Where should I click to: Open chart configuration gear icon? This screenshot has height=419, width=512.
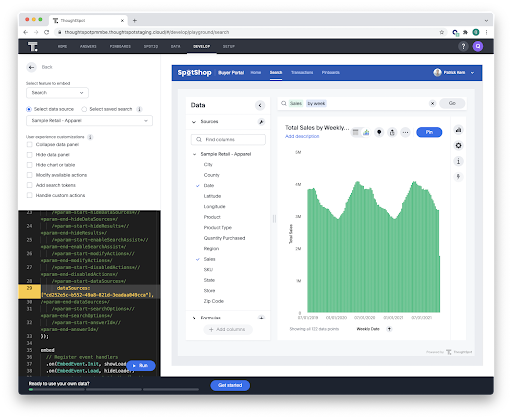[458, 146]
